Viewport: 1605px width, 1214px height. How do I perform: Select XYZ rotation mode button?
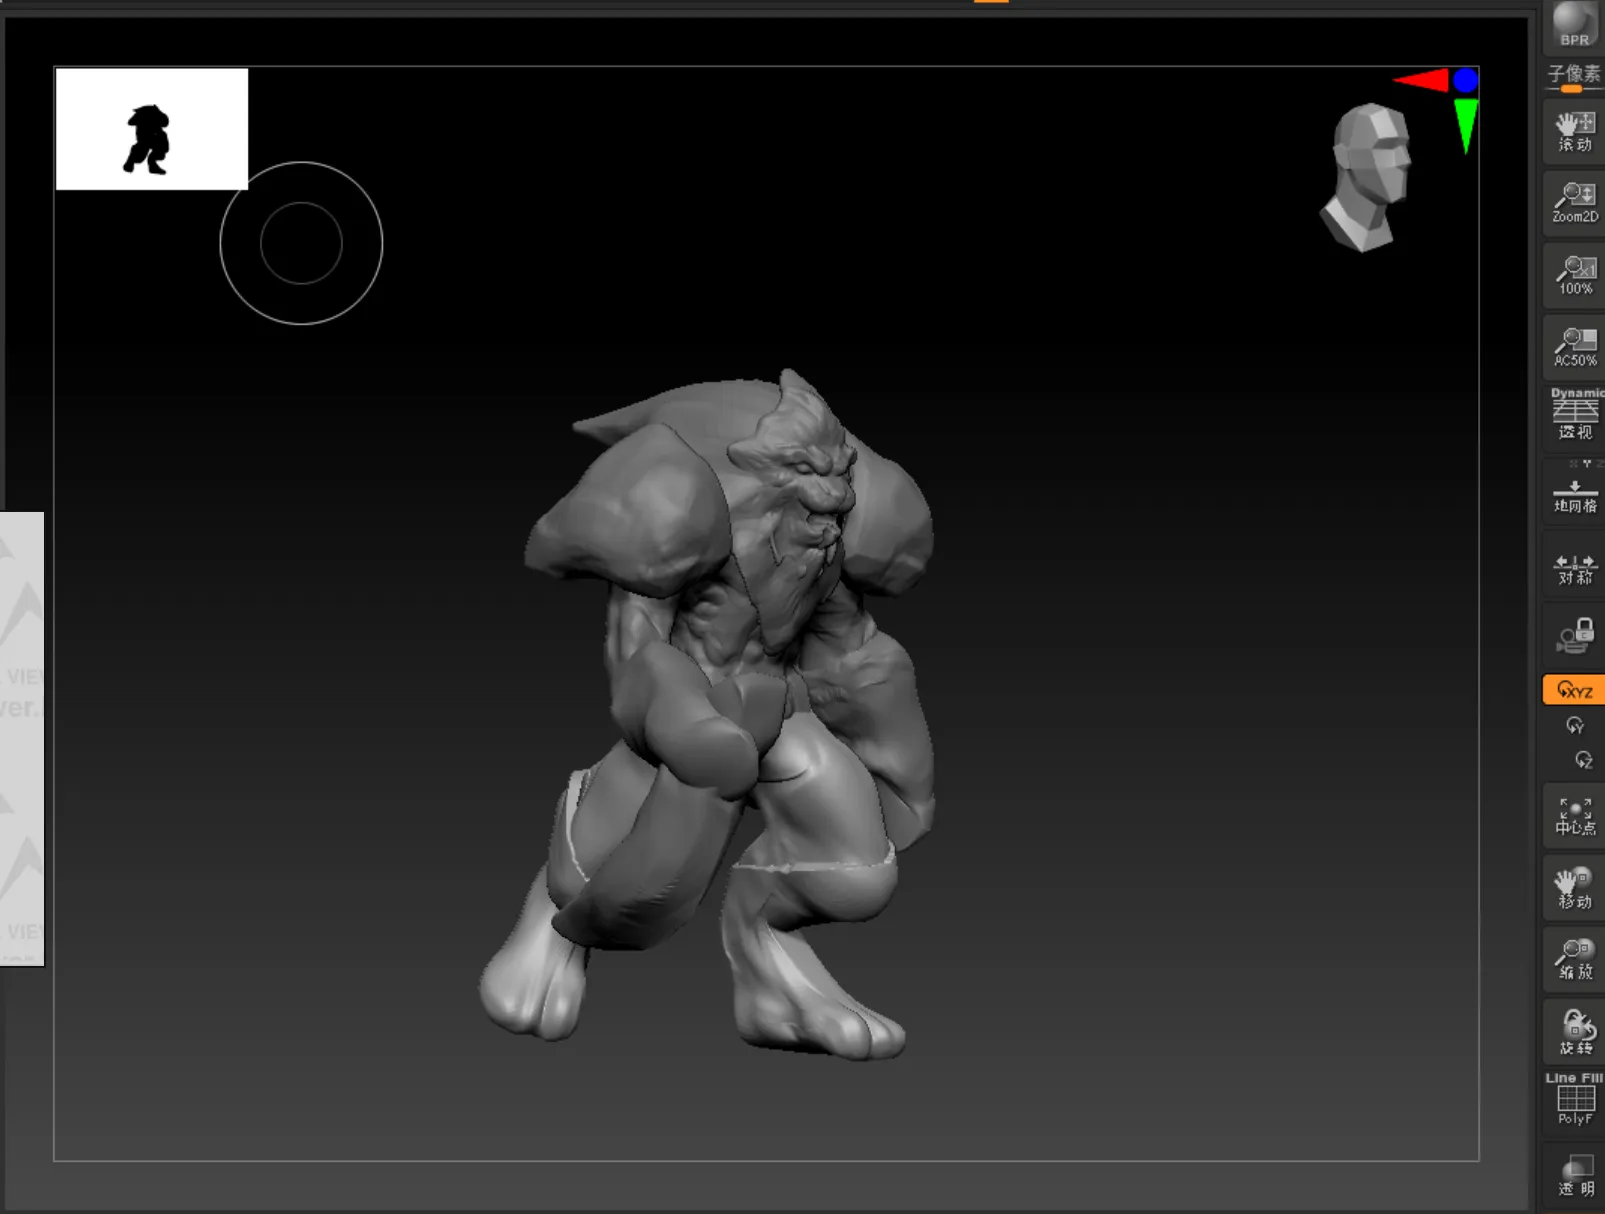tap(1574, 690)
